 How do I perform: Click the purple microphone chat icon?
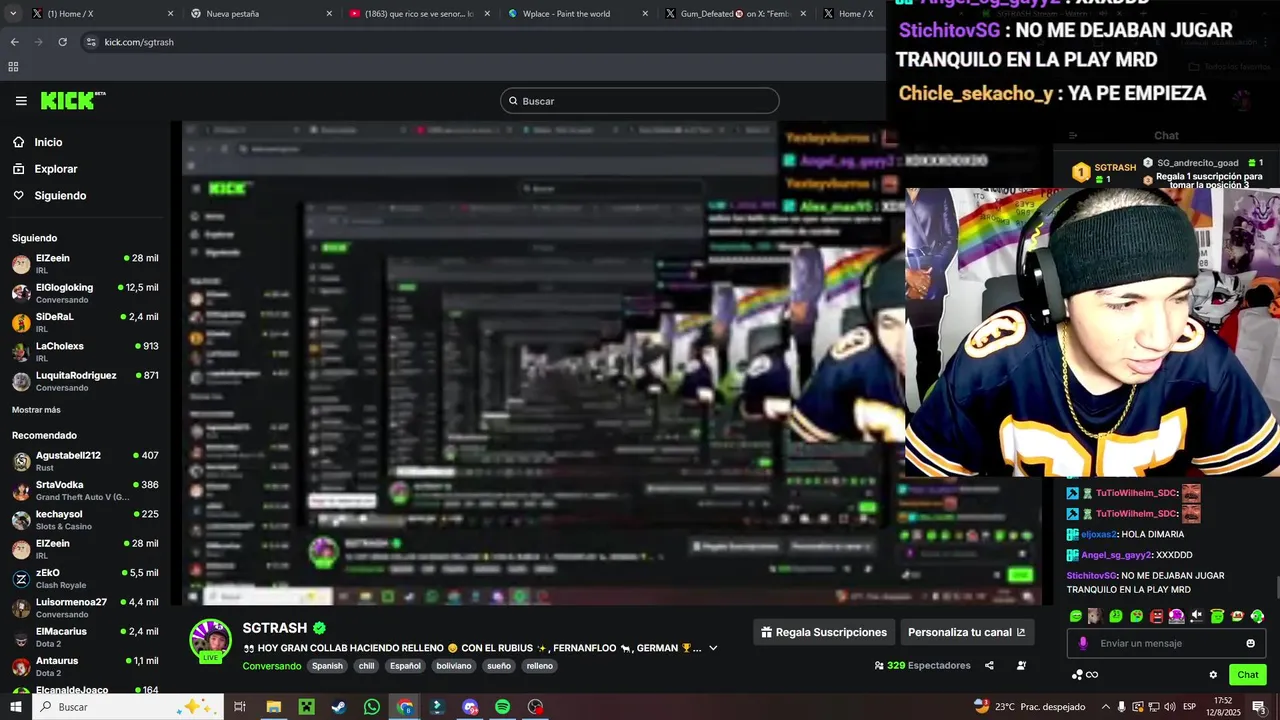(x=1083, y=643)
